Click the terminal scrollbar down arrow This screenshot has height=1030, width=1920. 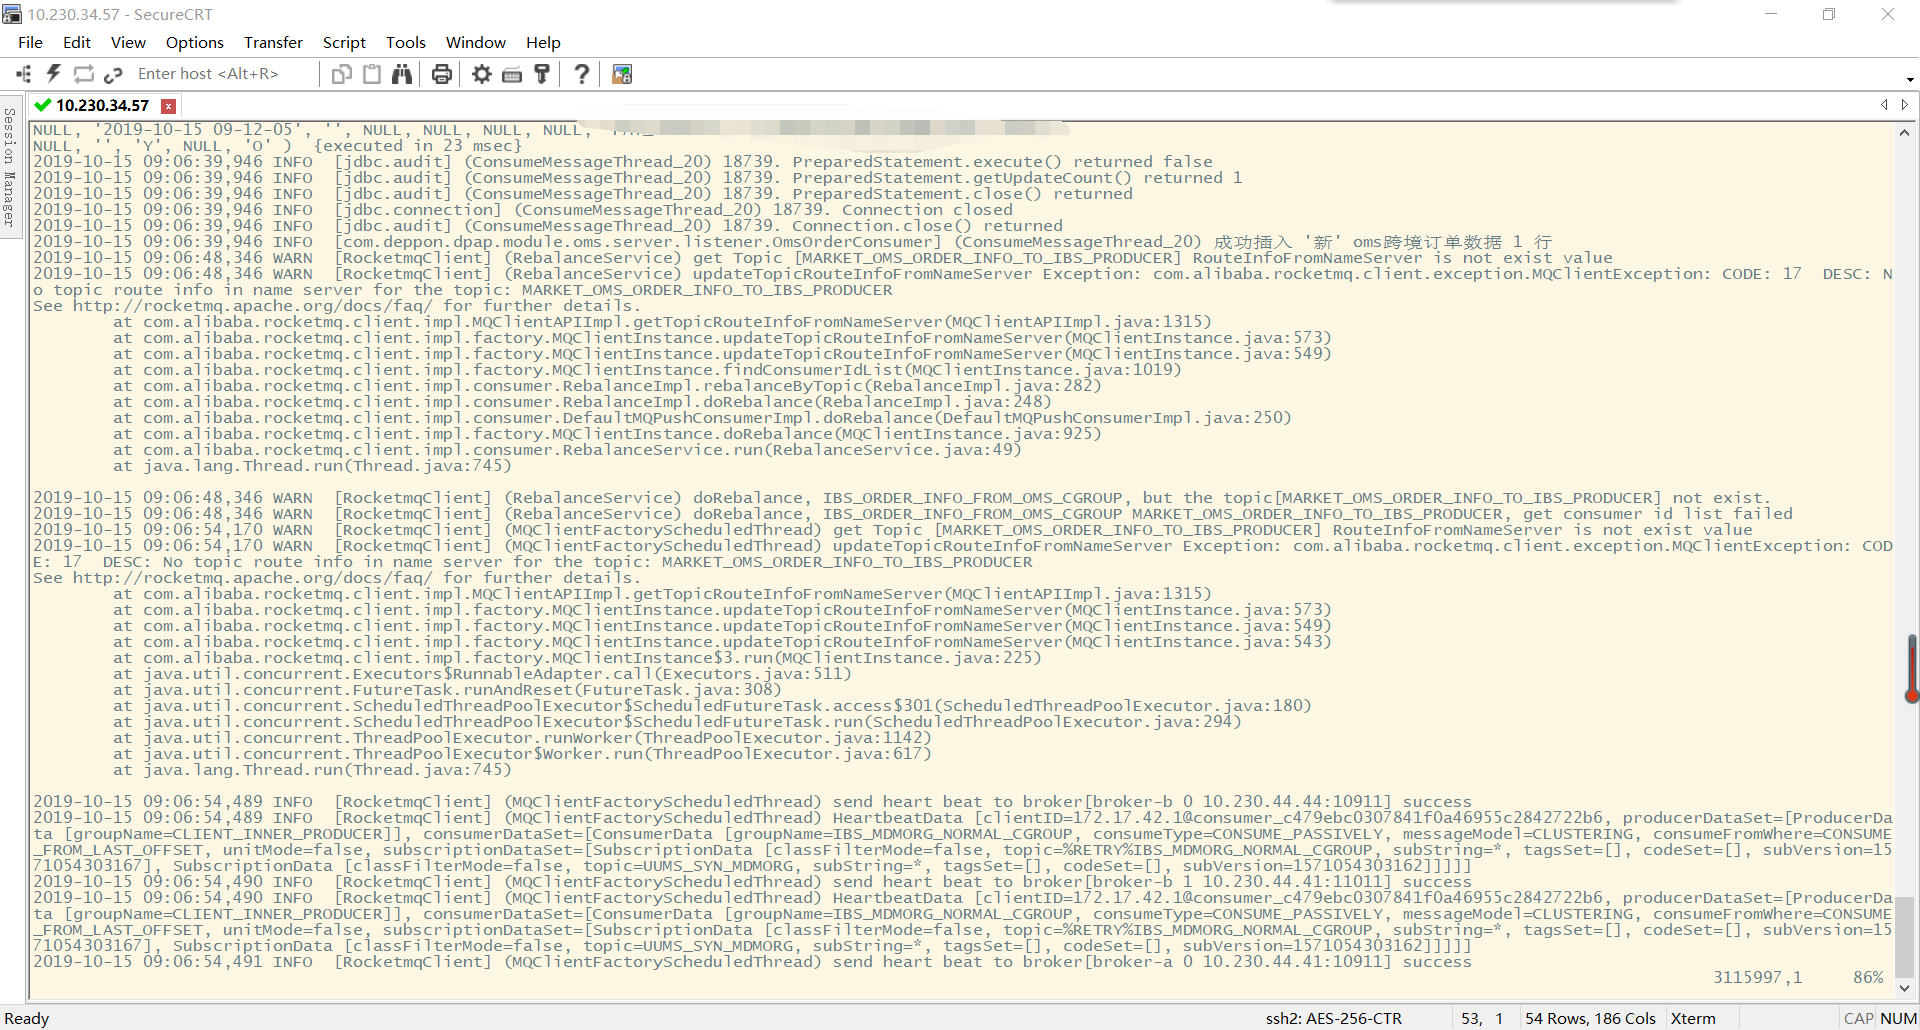(x=1904, y=988)
